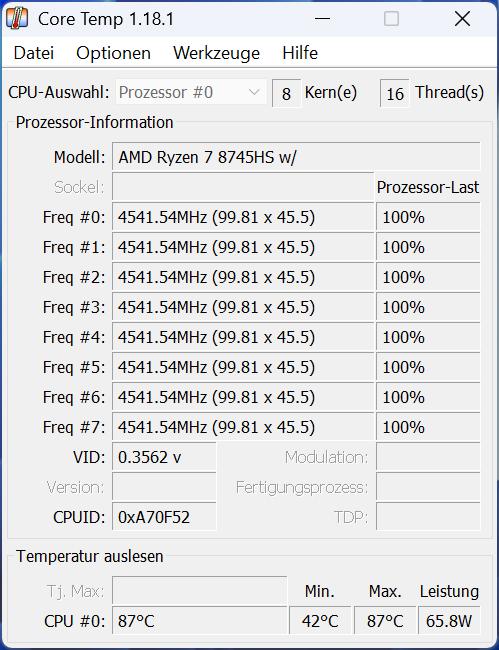This screenshot has width=499, height=650.
Task: Close the Core Temp window
Action: tap(462, 19)
